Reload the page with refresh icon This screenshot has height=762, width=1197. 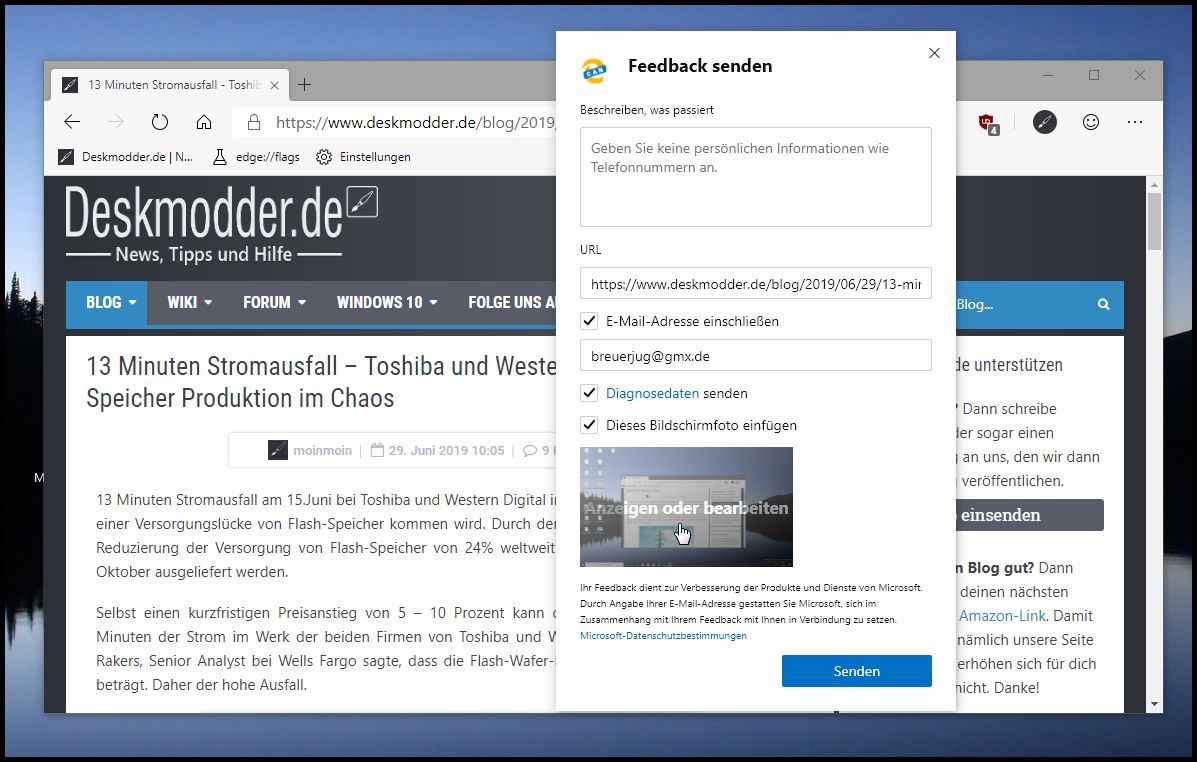[x=160, y=122]
